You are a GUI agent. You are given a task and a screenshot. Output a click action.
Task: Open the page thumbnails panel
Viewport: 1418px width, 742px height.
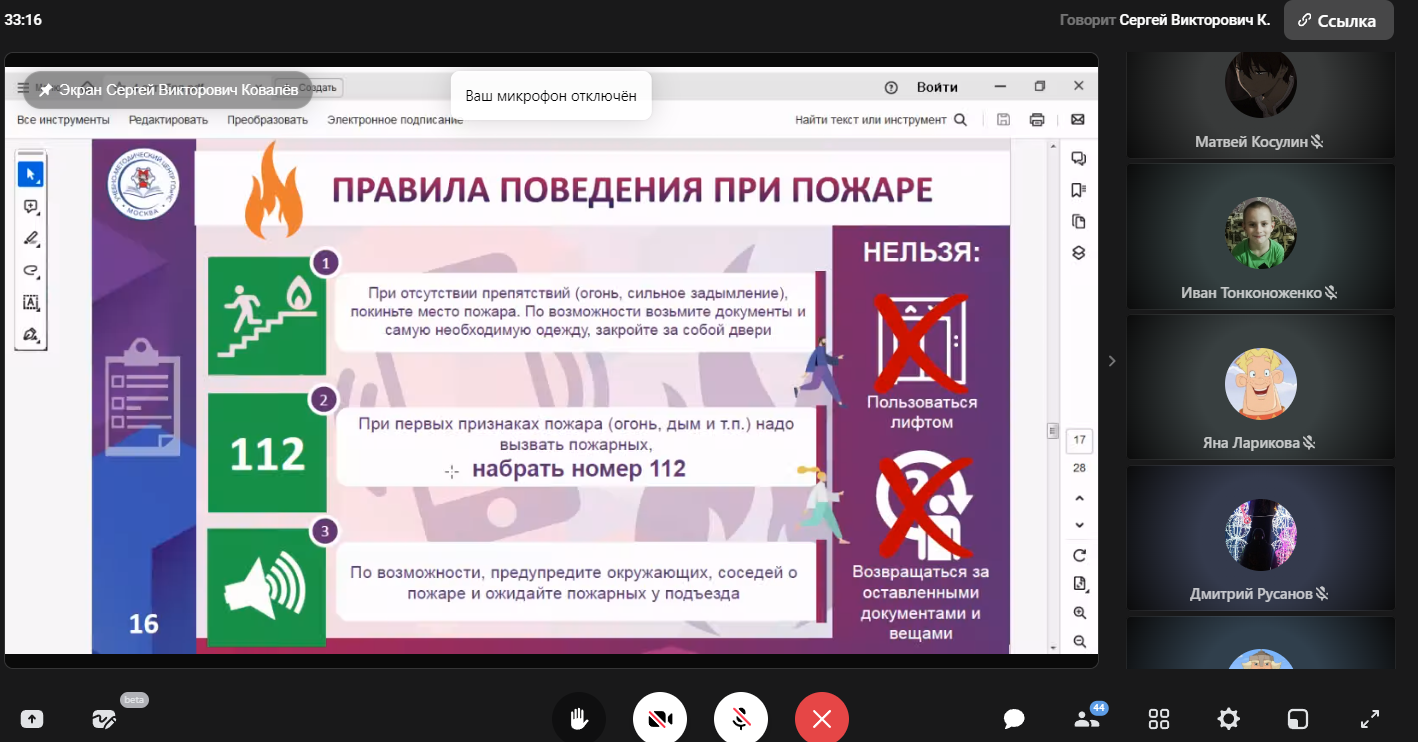1079,222
